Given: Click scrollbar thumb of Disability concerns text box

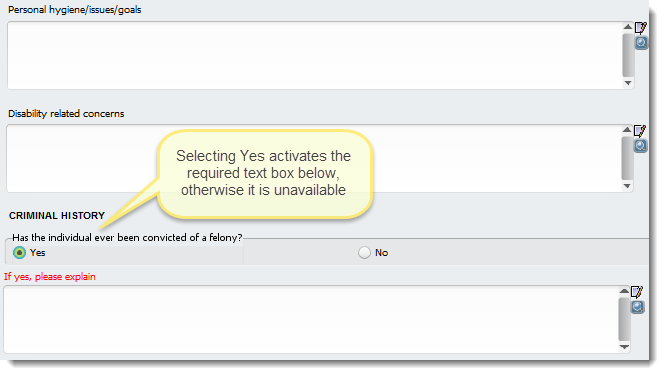Looking at the screenshot, I should click(628, 158).
